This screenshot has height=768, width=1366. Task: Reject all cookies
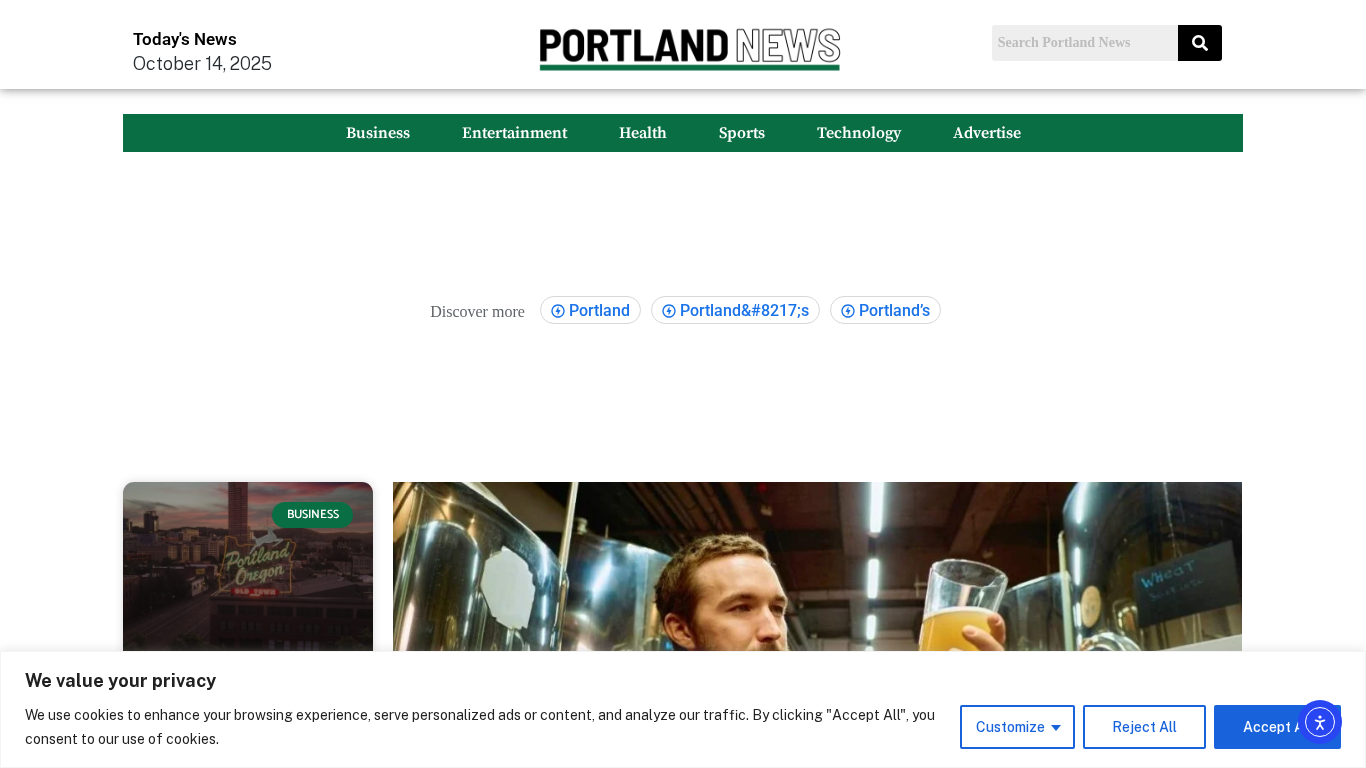pyautogui.click(x=1144, y=727)
